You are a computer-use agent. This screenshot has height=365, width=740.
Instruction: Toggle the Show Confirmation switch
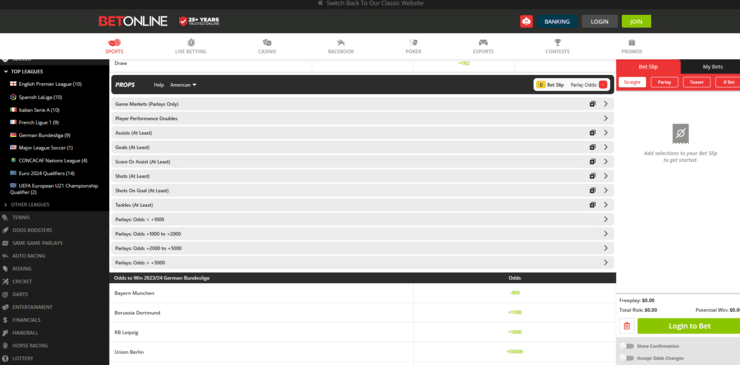pyautogui.click(x=627, y=346)
